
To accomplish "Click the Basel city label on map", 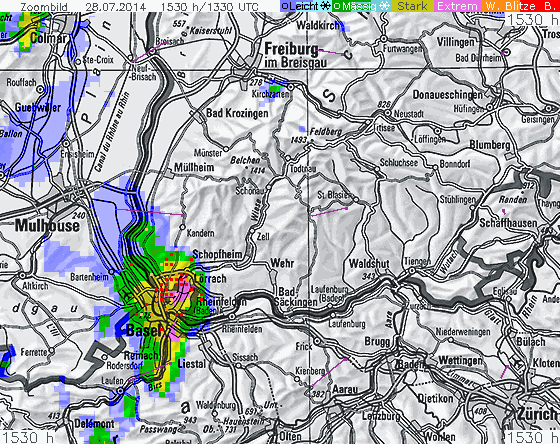I will (x=142, y=330).
